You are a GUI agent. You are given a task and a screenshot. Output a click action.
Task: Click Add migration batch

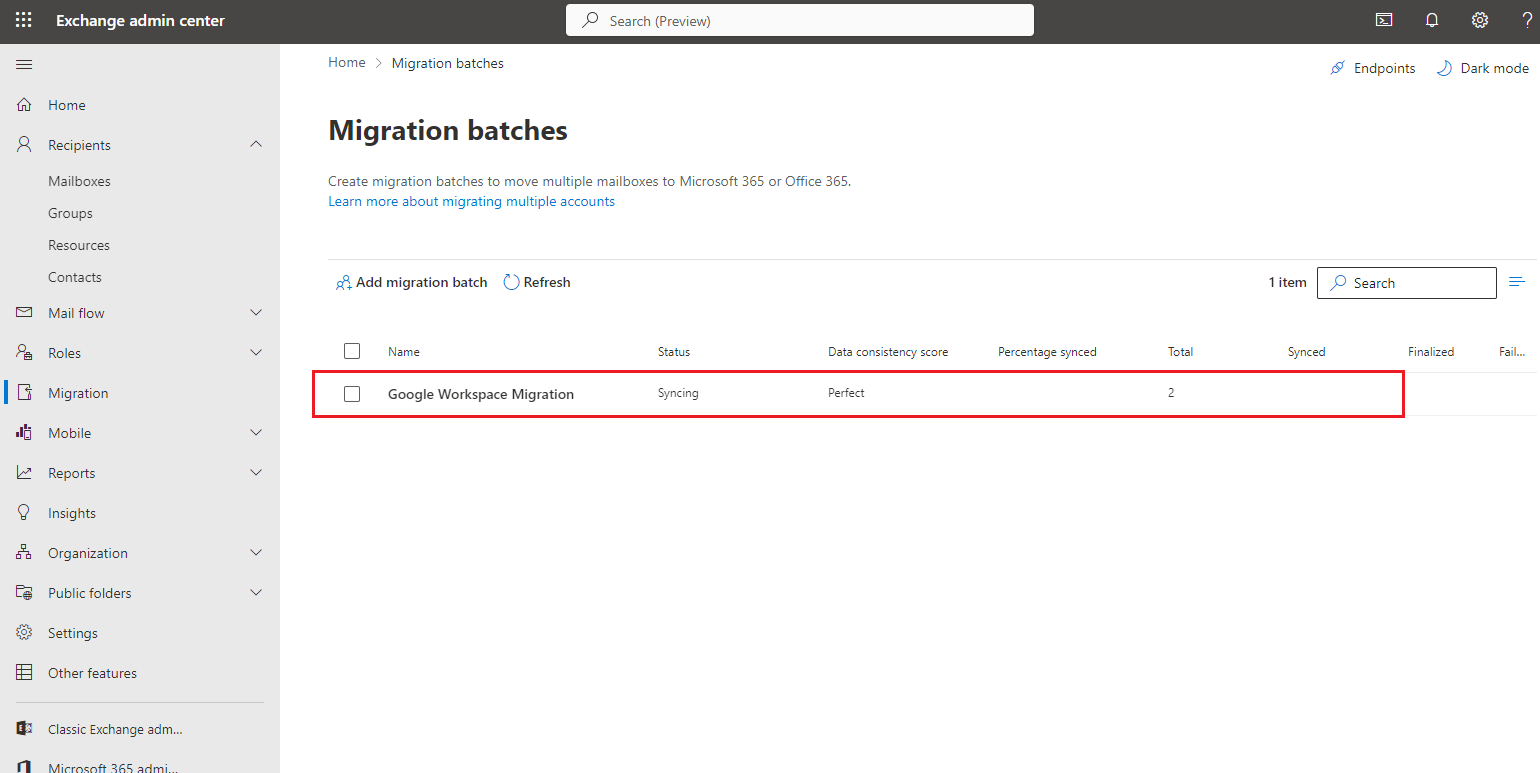411,282
